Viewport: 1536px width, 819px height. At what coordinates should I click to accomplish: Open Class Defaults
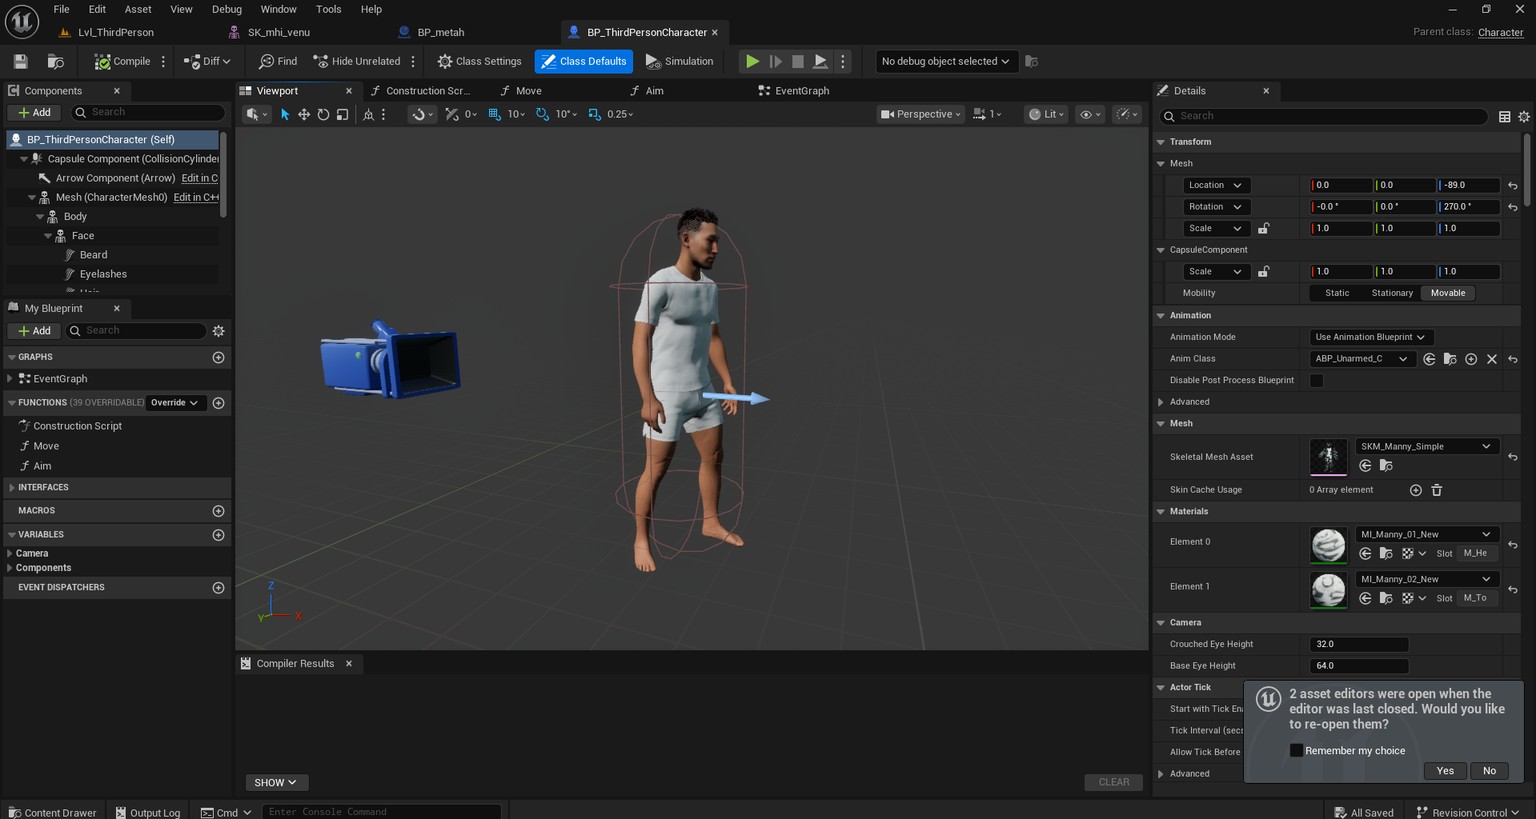(584, 61)
